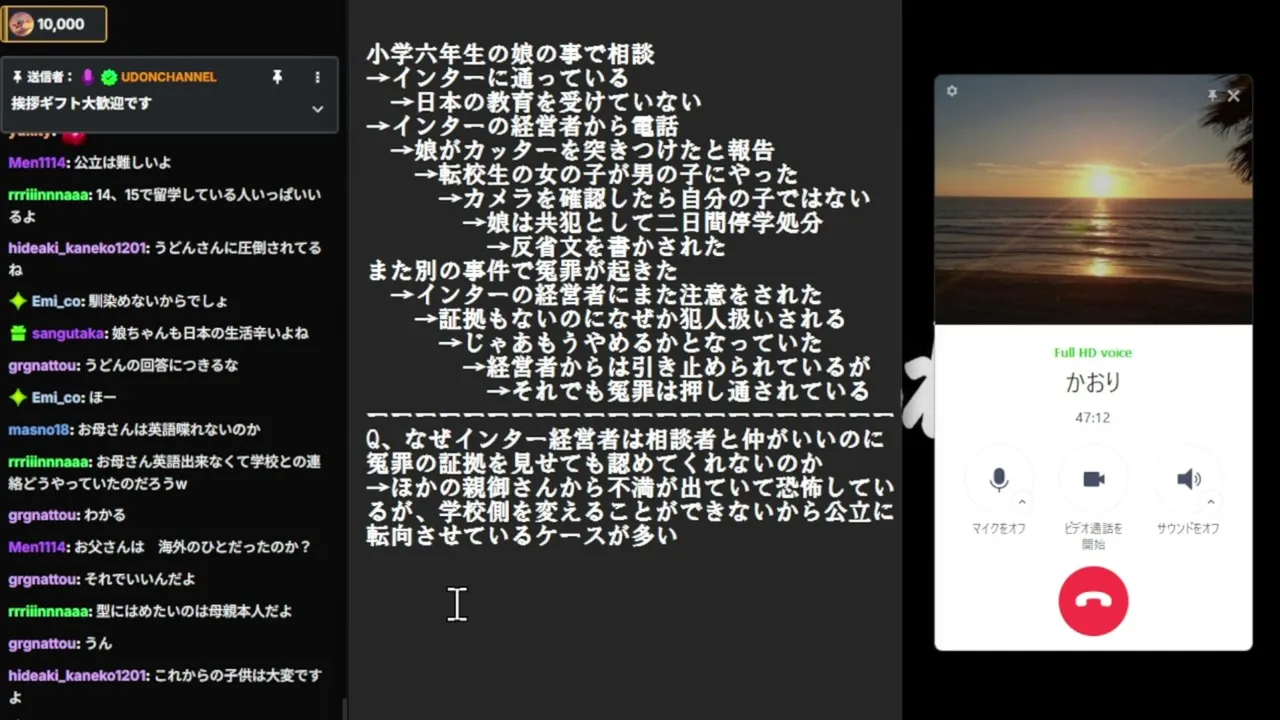Pin the call window with its pin icon
The width and height of the screenshot is (1280, 720).
1212,95
